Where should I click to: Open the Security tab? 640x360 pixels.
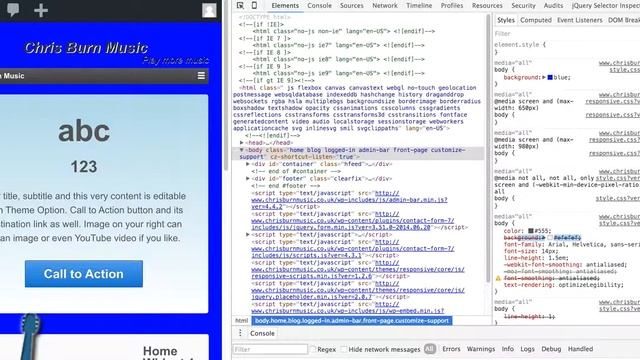pos(523,5)
